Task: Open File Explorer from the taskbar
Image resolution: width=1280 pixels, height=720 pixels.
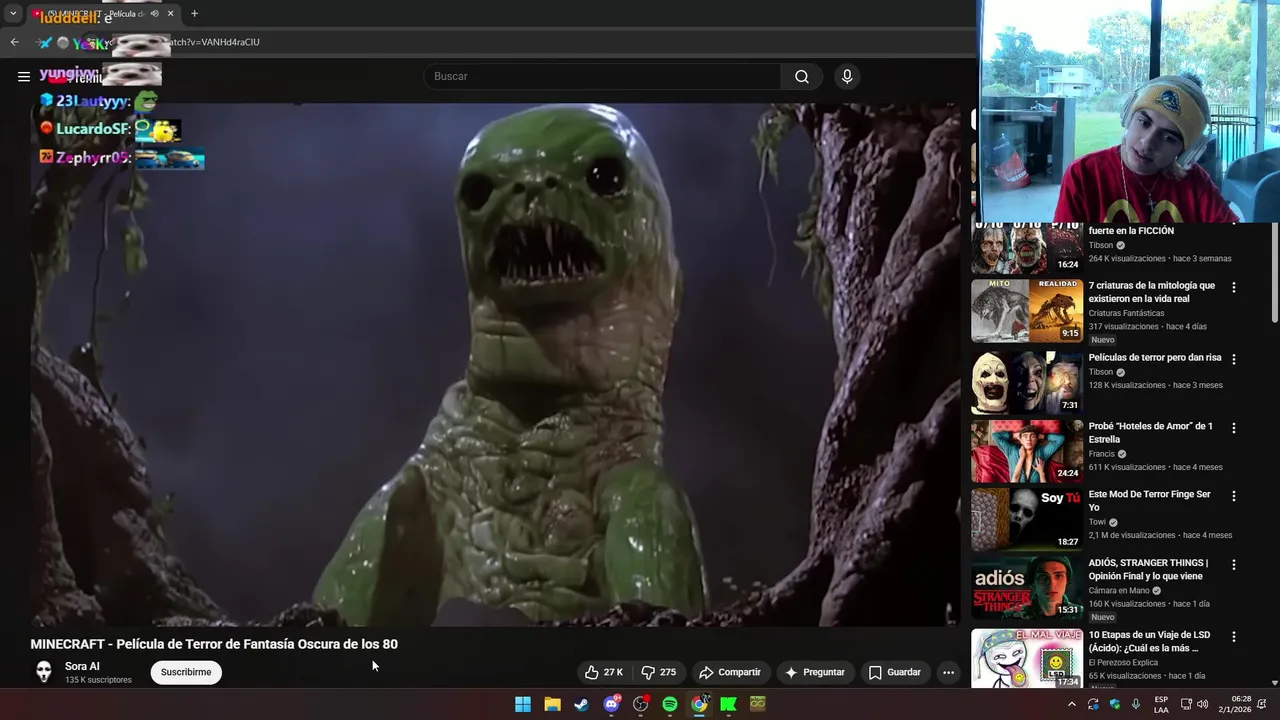Action: click(552, 704)
